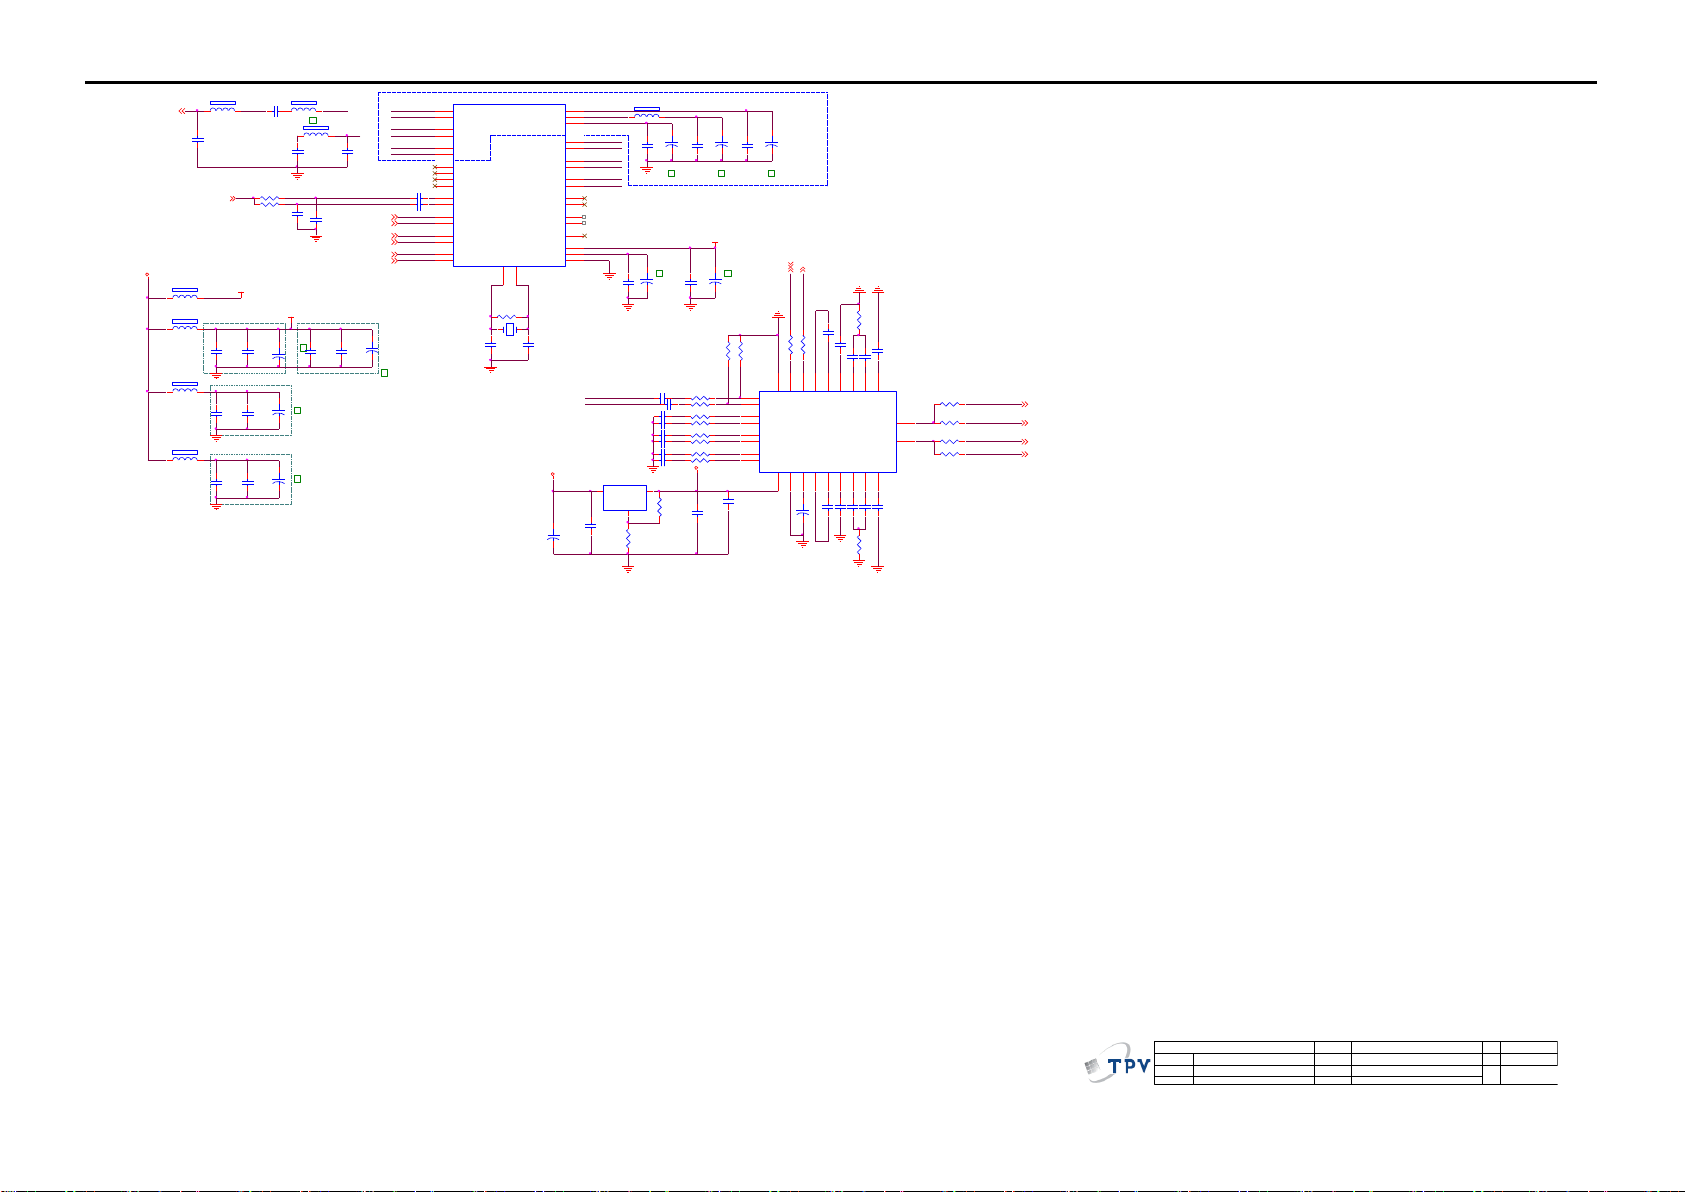This screenshot has width=1685, height=1192.
Task: Click the TPV logo
Action: pos(1117,1065)
